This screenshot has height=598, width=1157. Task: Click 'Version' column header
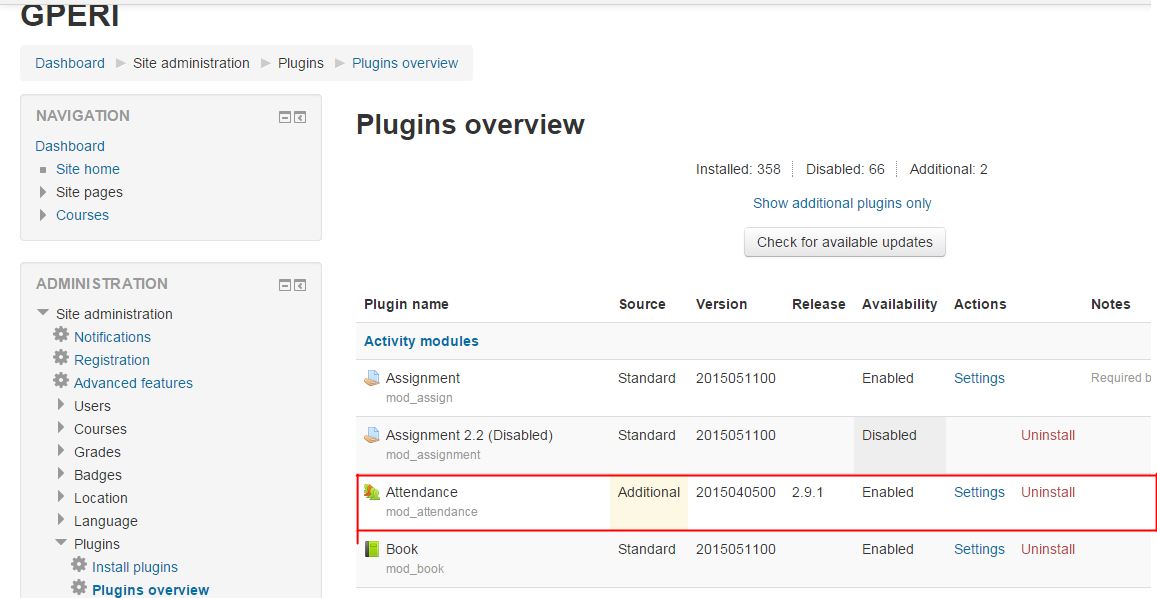(722, 304)
